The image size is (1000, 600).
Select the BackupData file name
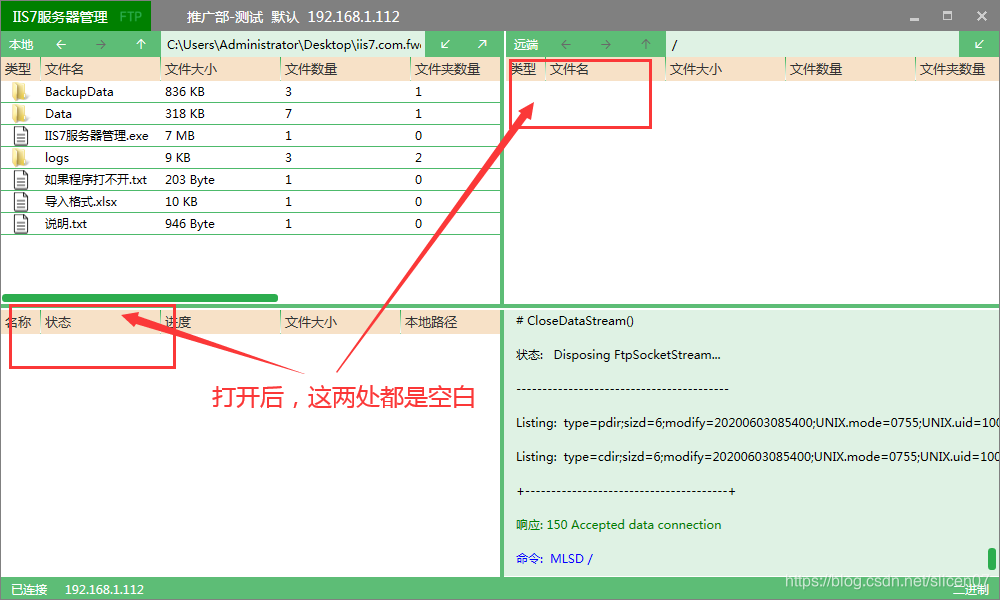[79, 92]
